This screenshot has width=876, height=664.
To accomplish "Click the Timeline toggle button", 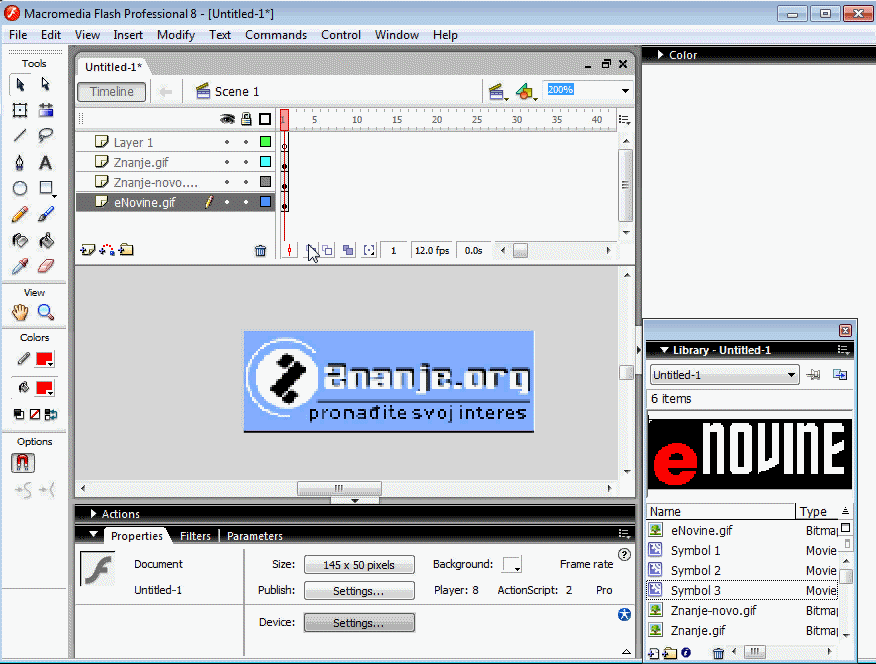I will click(112, 92).
